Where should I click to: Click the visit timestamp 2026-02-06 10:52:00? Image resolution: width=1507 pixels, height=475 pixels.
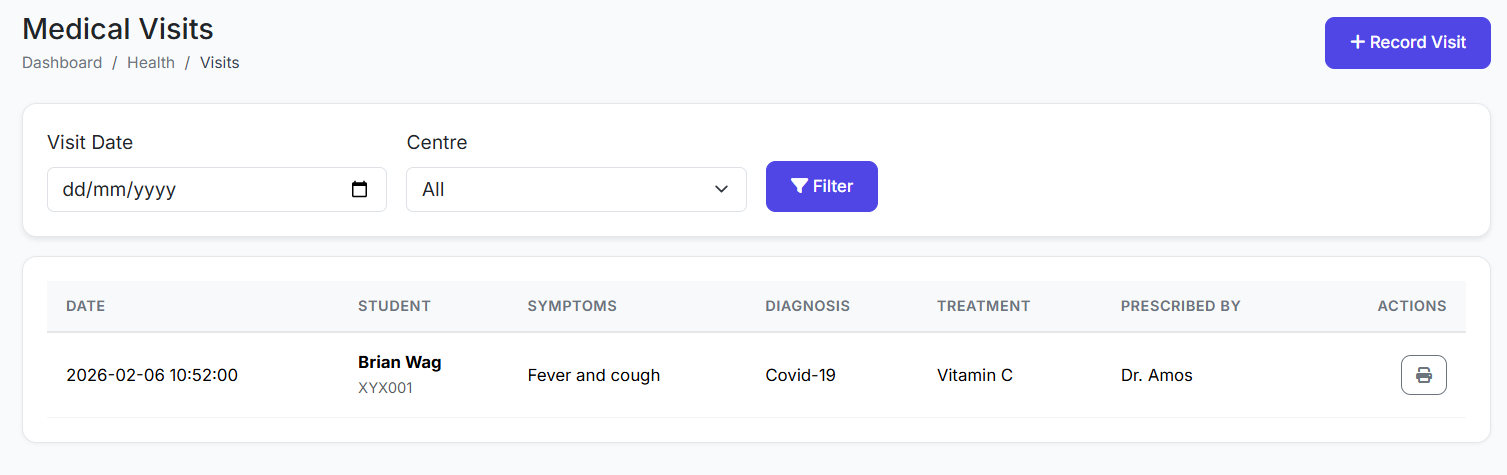[152, 376]
